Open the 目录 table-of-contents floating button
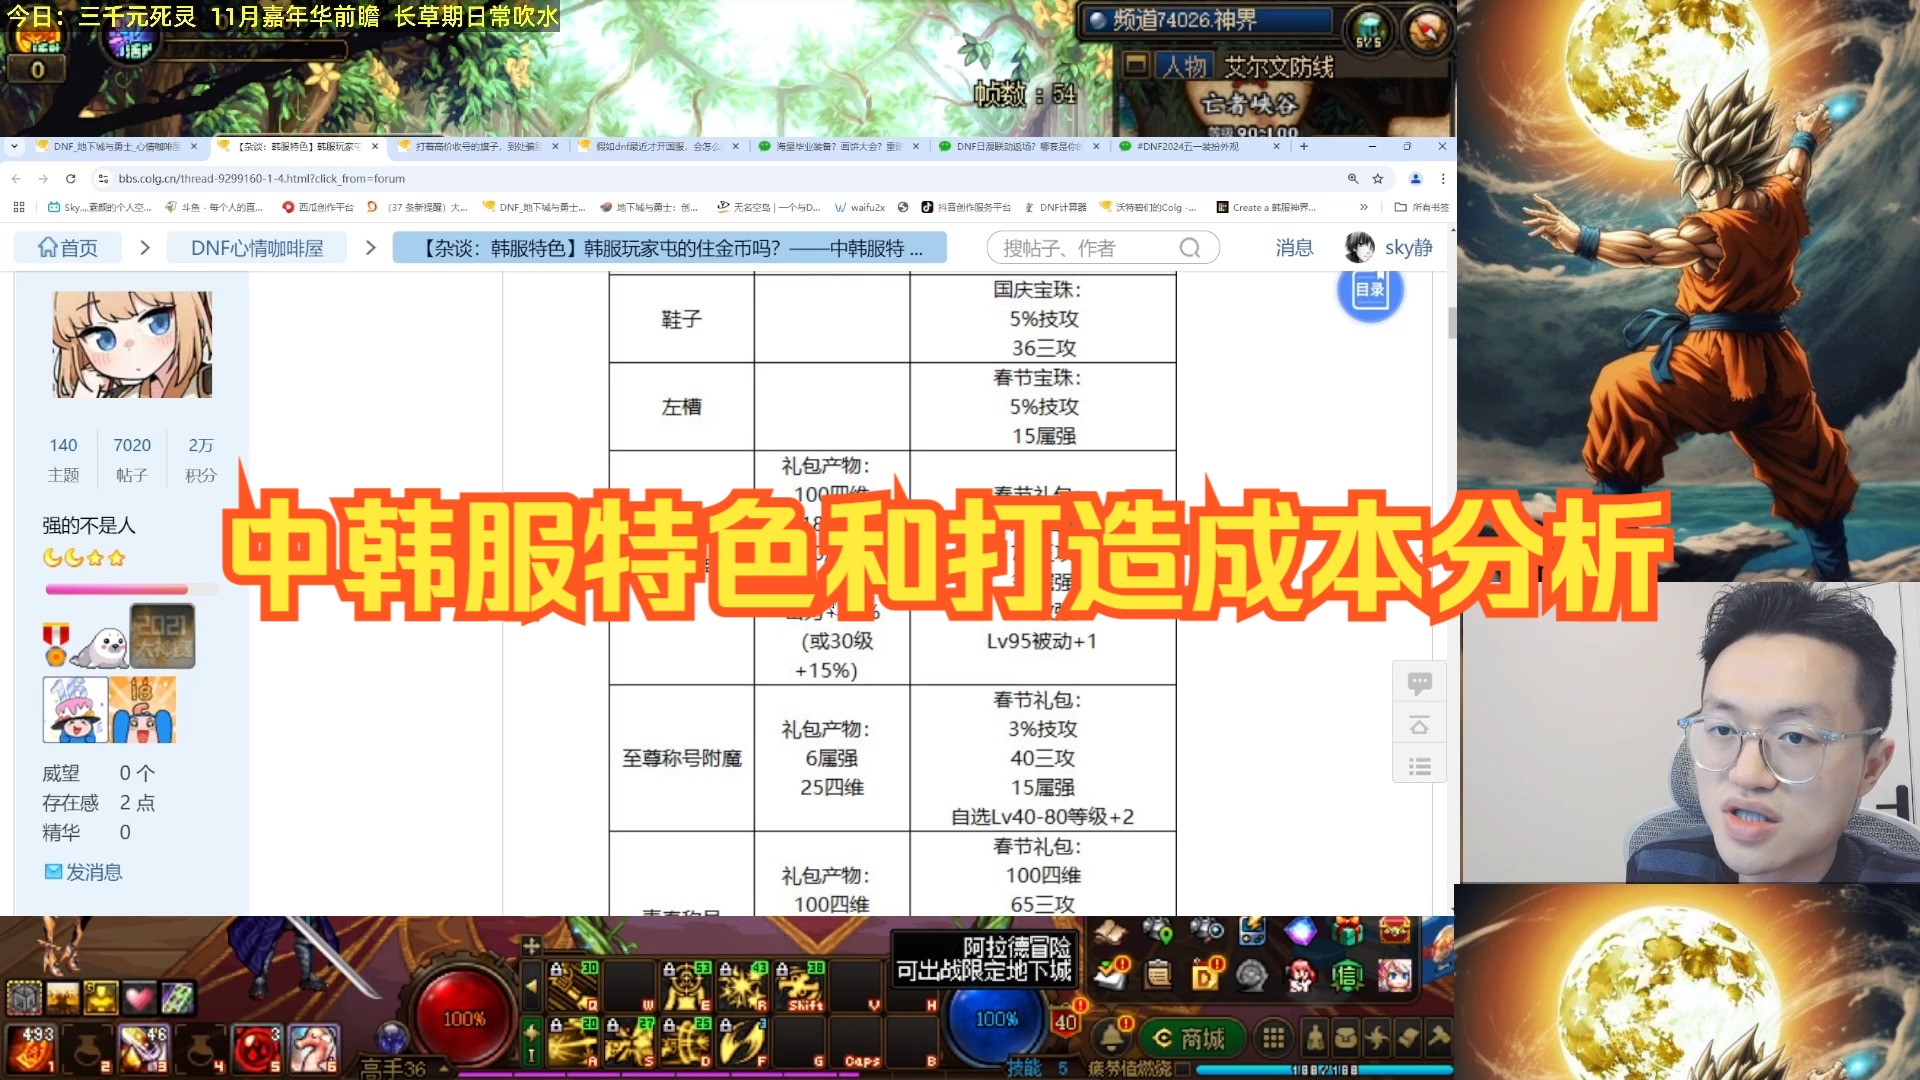The width and height of the screenshot is (1920, 1080). [x=1370, y=290]
